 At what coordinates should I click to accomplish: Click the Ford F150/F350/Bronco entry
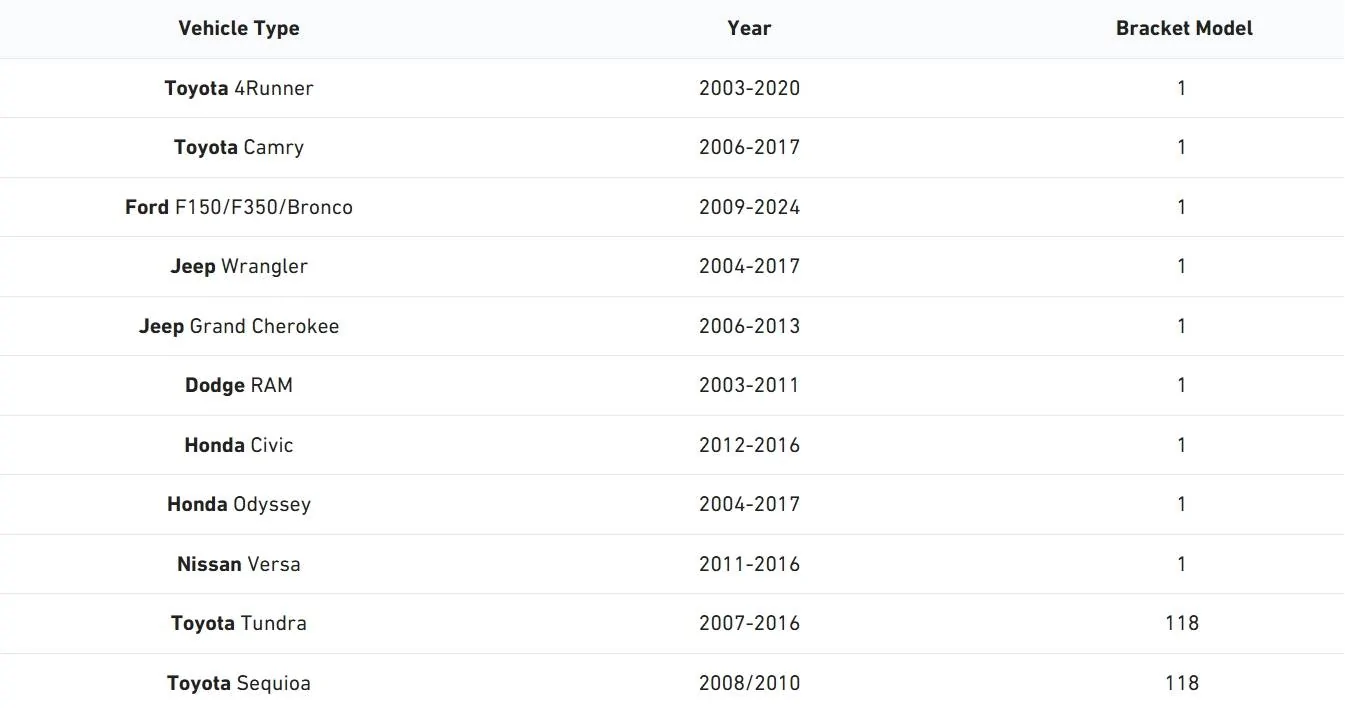tap(239, 207)
